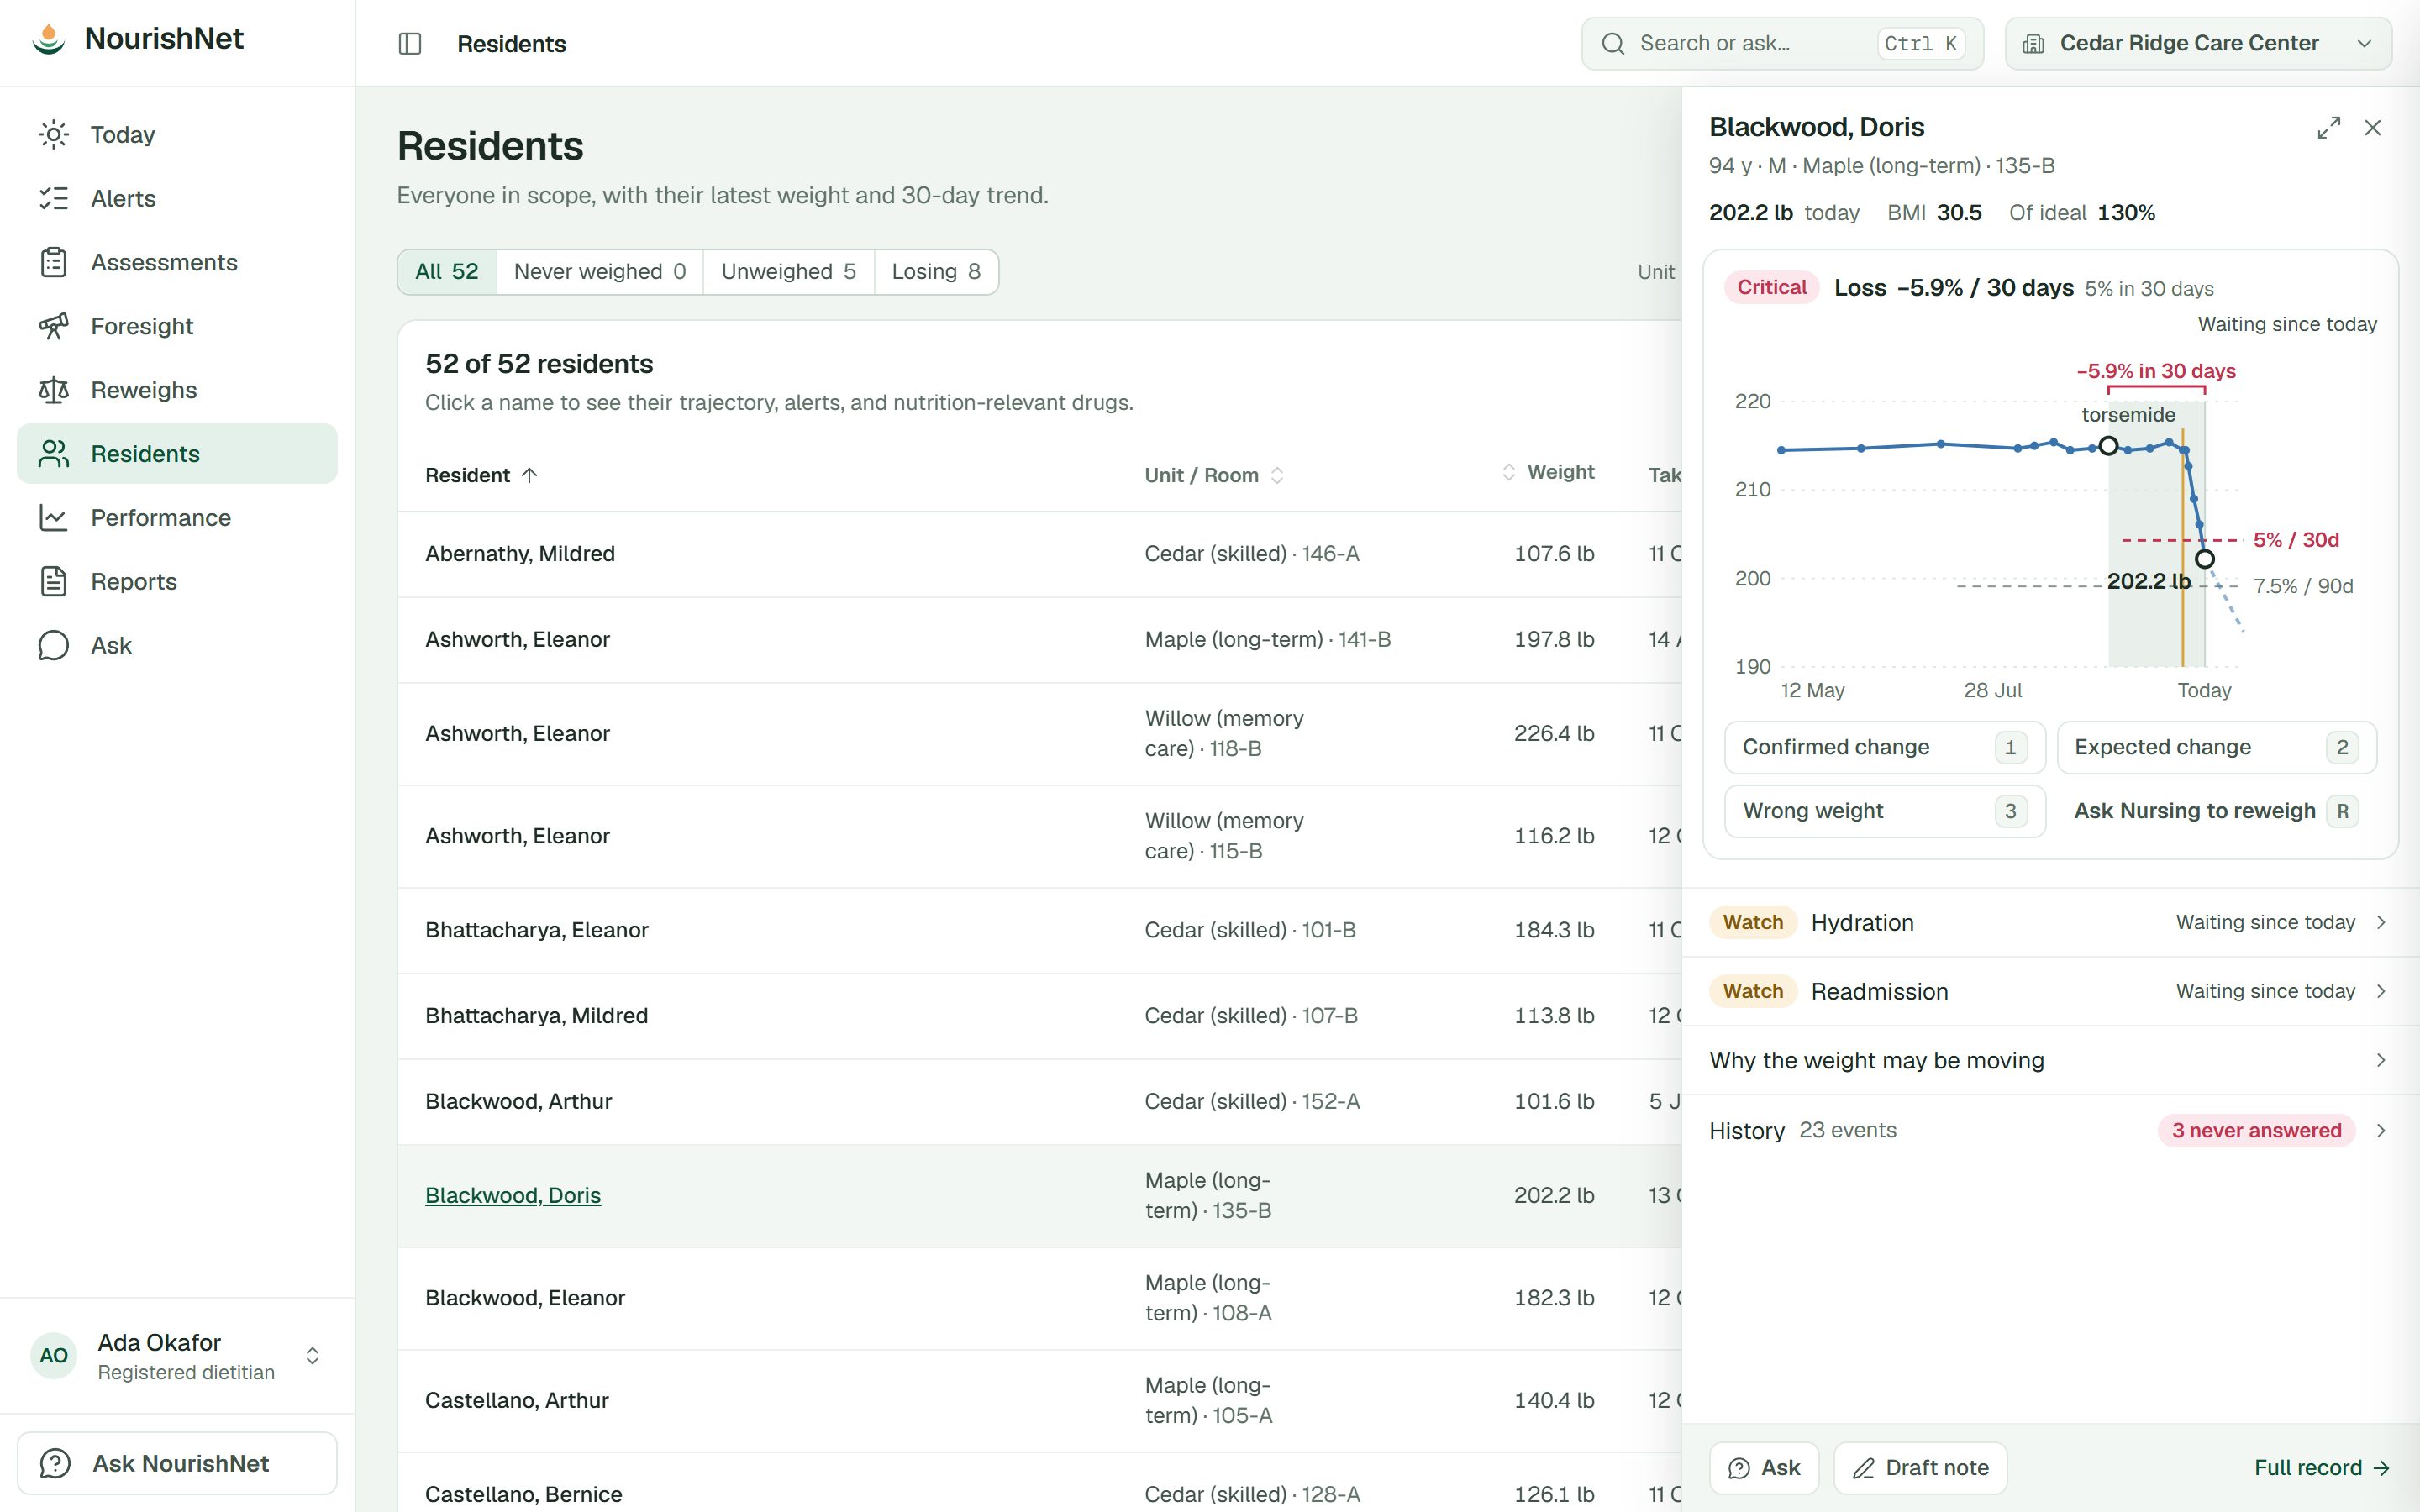Click the 202.2 lb point on chart
2420x1512 pixels.
coord(2204,559)
